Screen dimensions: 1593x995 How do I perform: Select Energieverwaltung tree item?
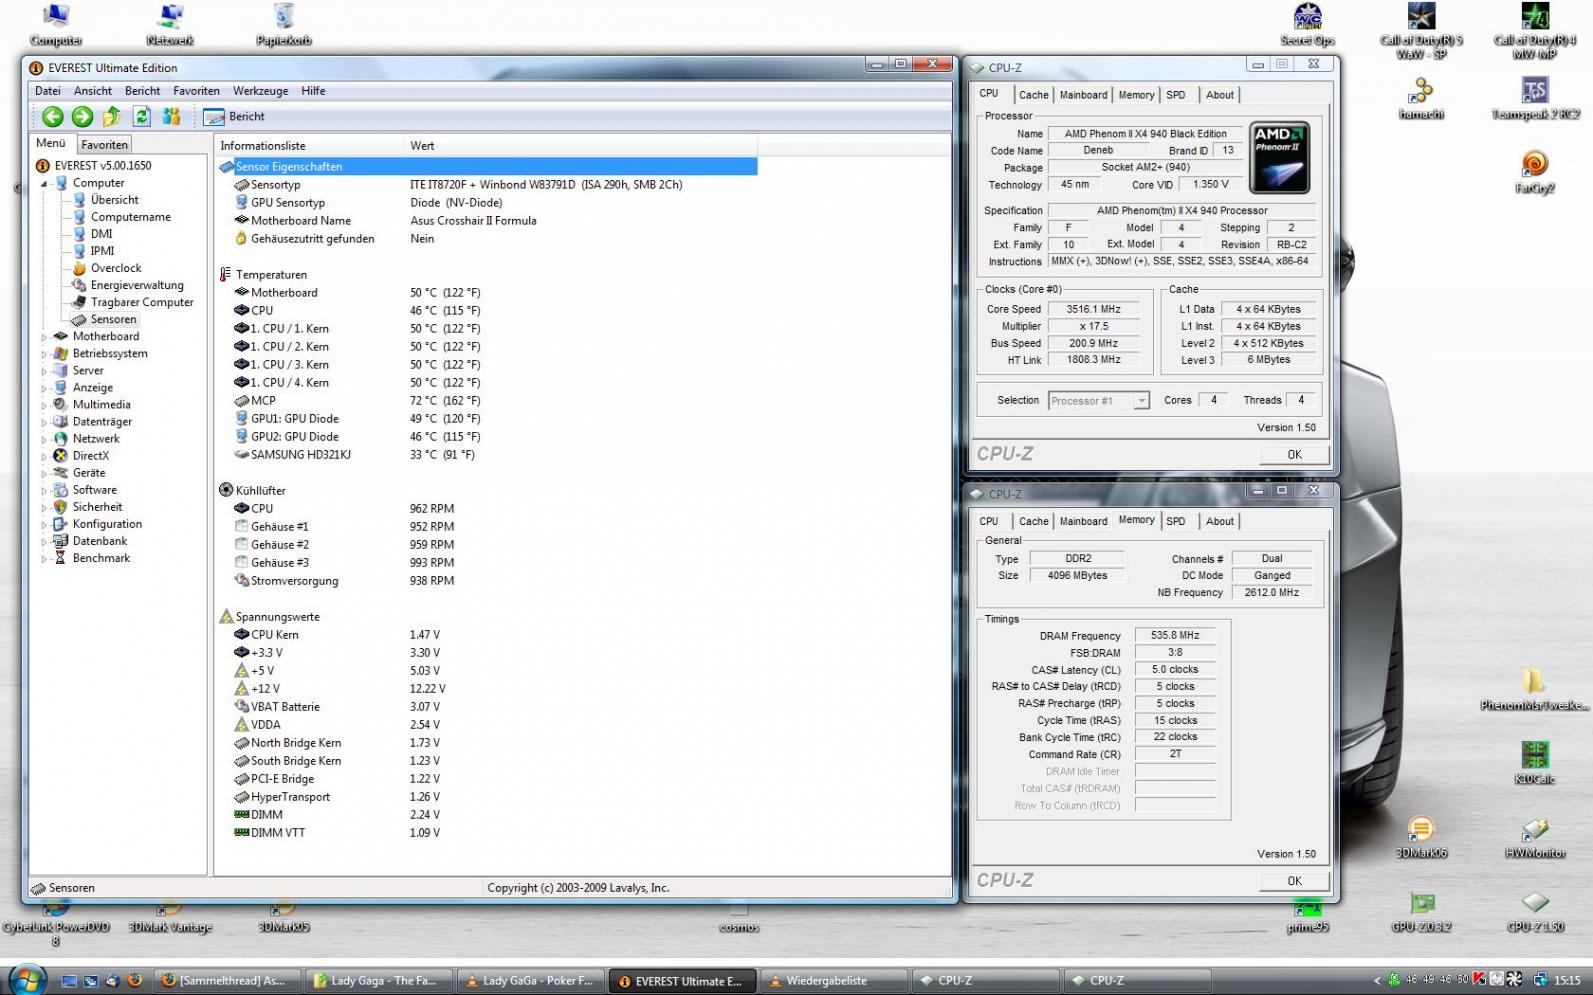(x=137, y=285)
